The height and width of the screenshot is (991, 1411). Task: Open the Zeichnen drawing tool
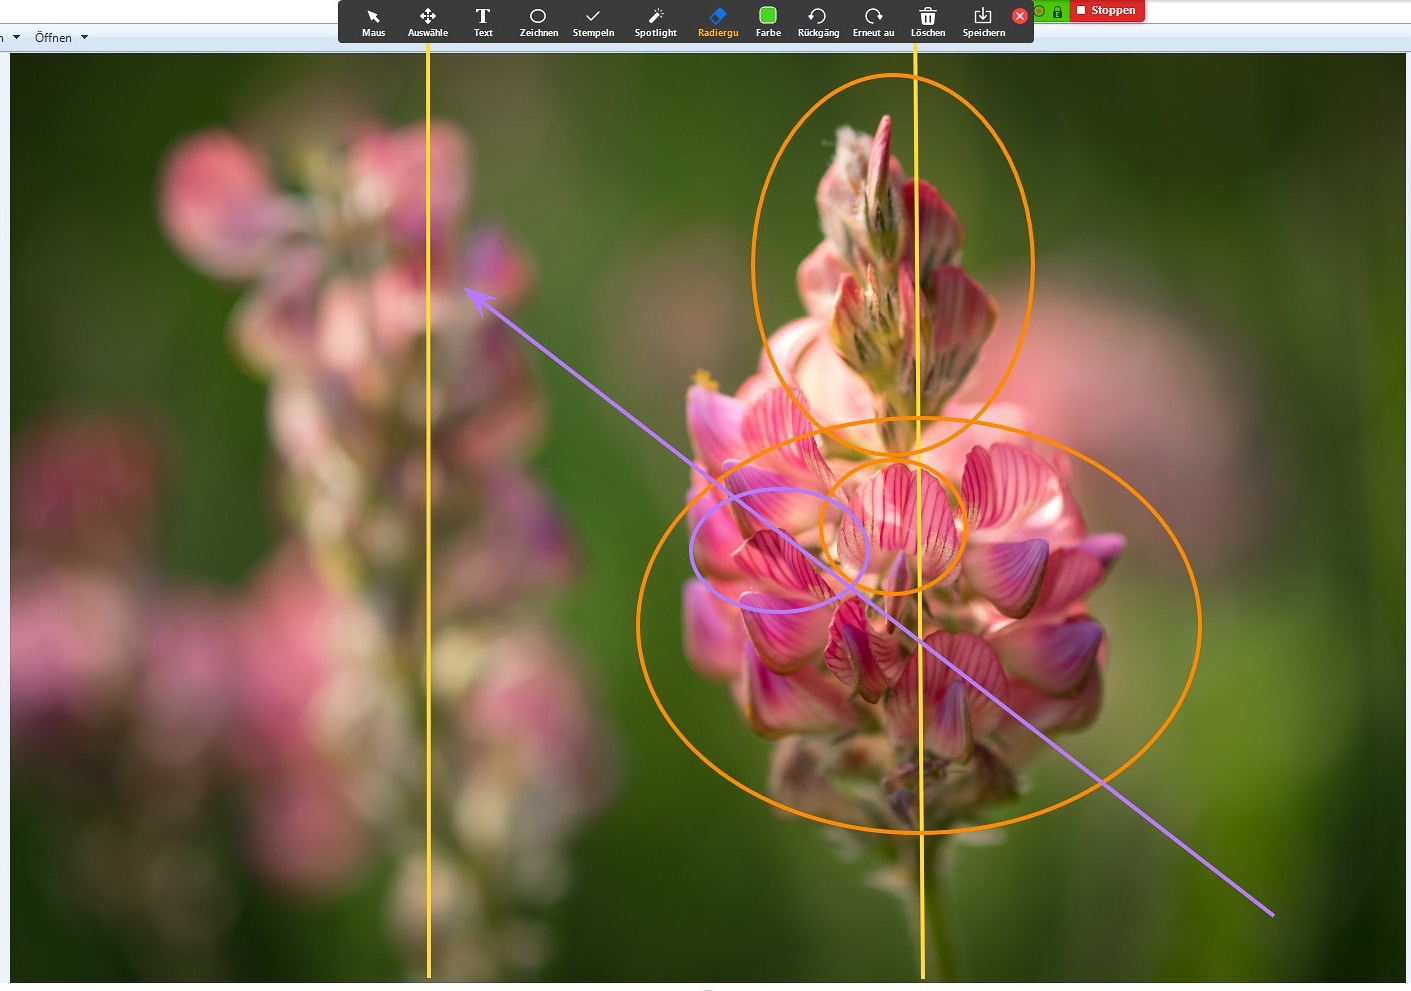coord(538,22)
